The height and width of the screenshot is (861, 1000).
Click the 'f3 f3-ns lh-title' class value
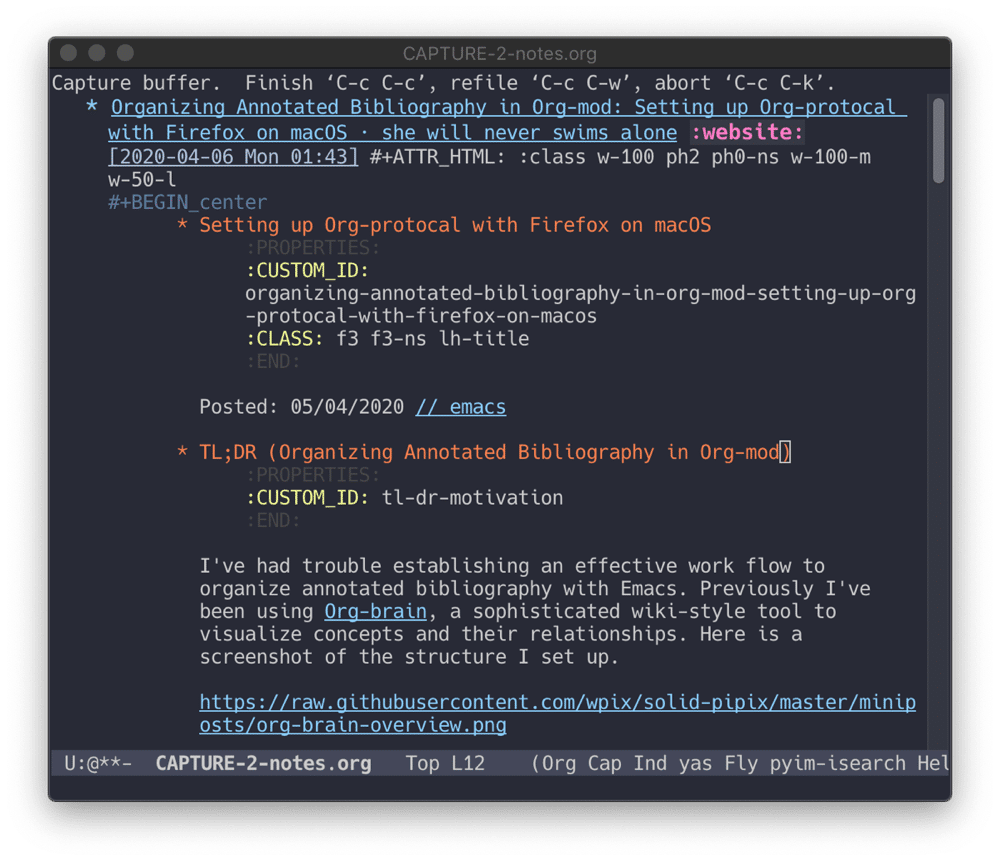433,339
